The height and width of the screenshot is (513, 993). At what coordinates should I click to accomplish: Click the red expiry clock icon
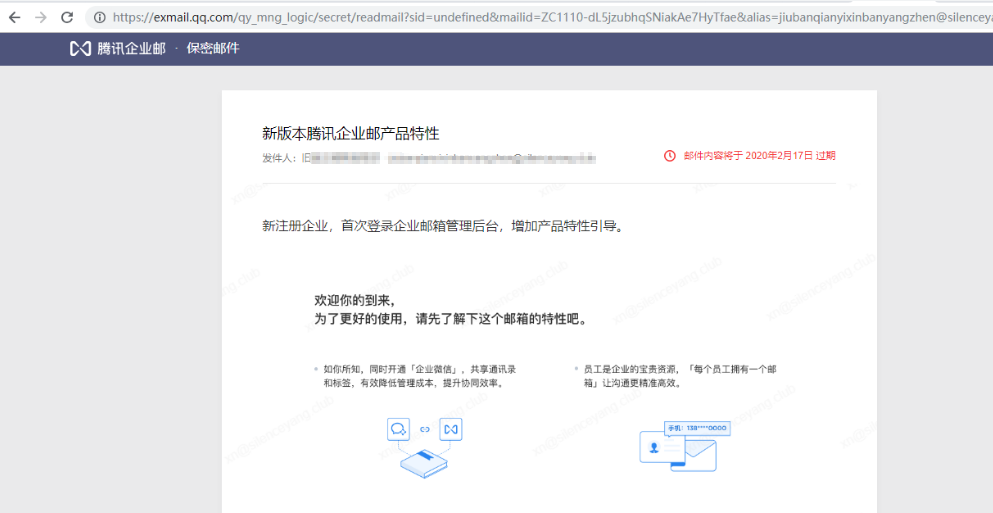point(670,156)
